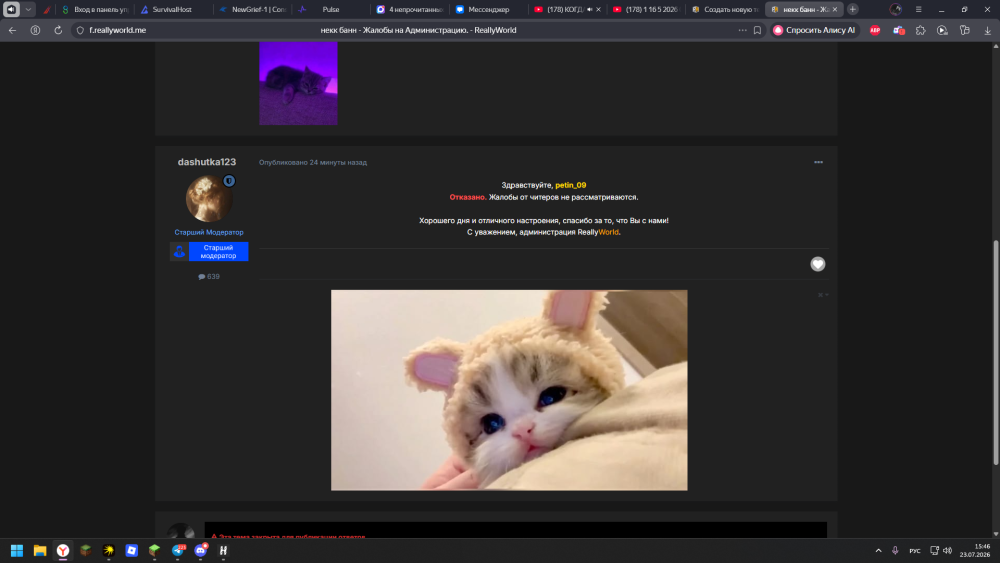Click the Yandex Browser taskbar icon

pos(62,550)
